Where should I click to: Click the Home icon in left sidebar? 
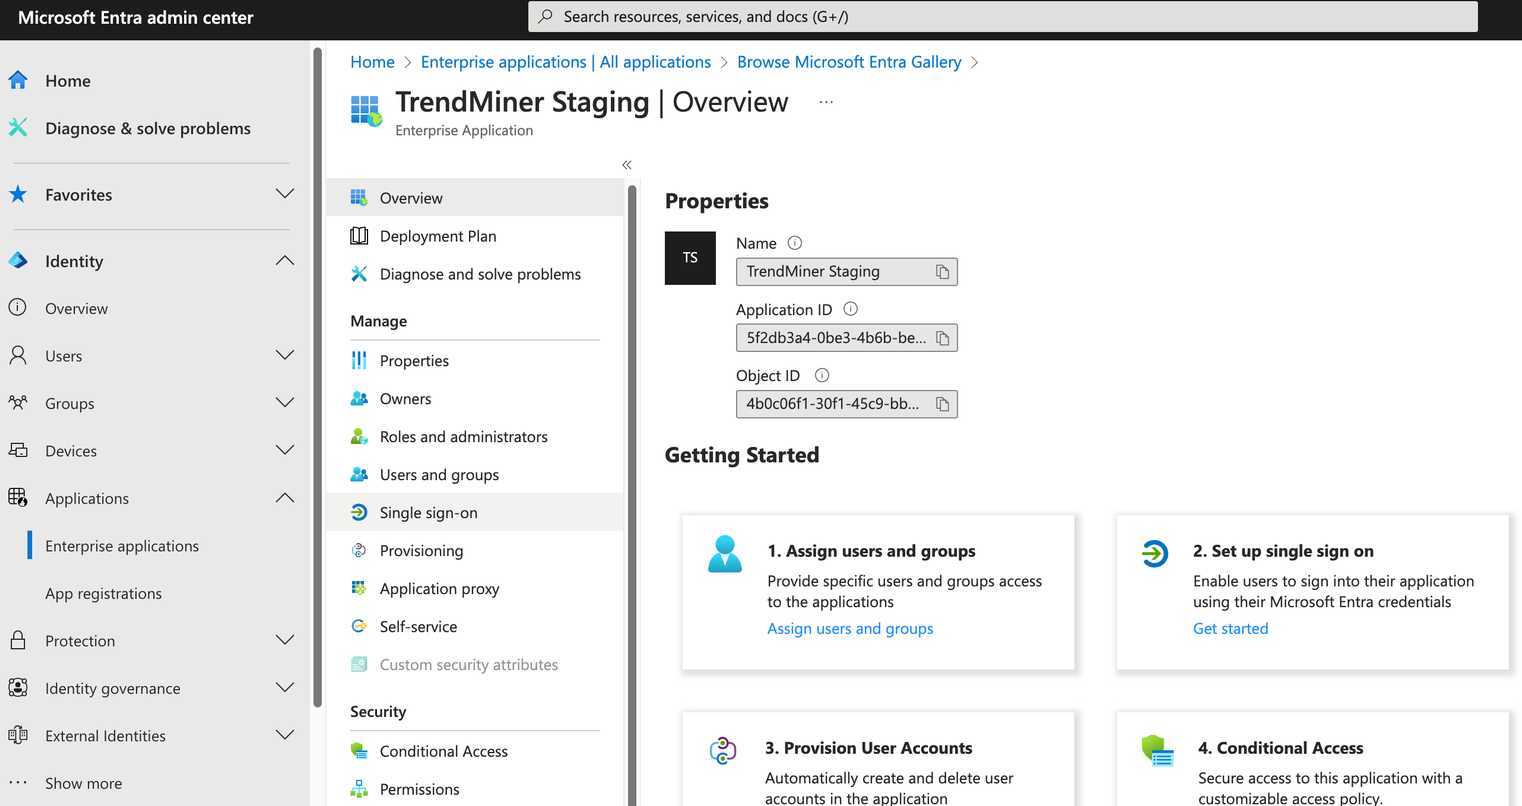coord(18,81)
